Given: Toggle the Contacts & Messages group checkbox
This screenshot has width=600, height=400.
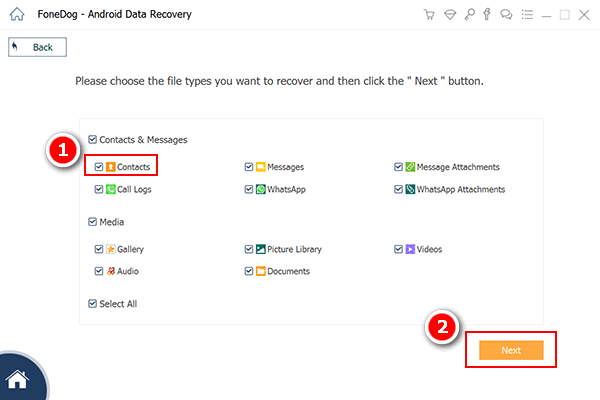Looking at the screenshot, I should 92,139.
